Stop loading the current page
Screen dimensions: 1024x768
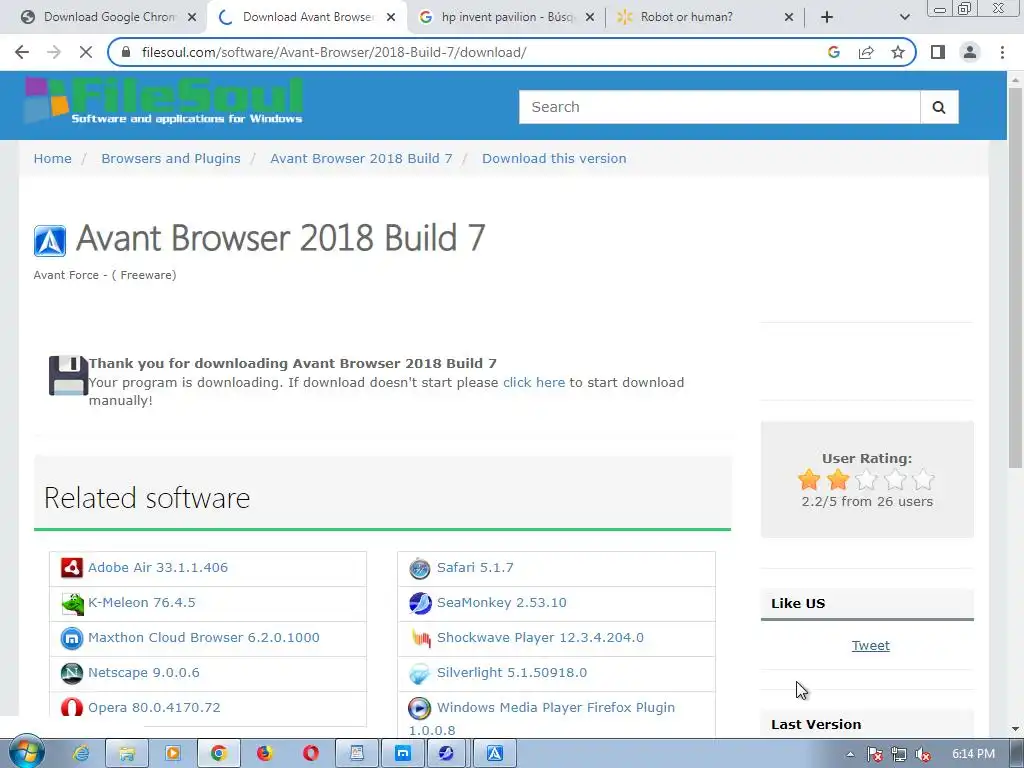pos(86,52)
